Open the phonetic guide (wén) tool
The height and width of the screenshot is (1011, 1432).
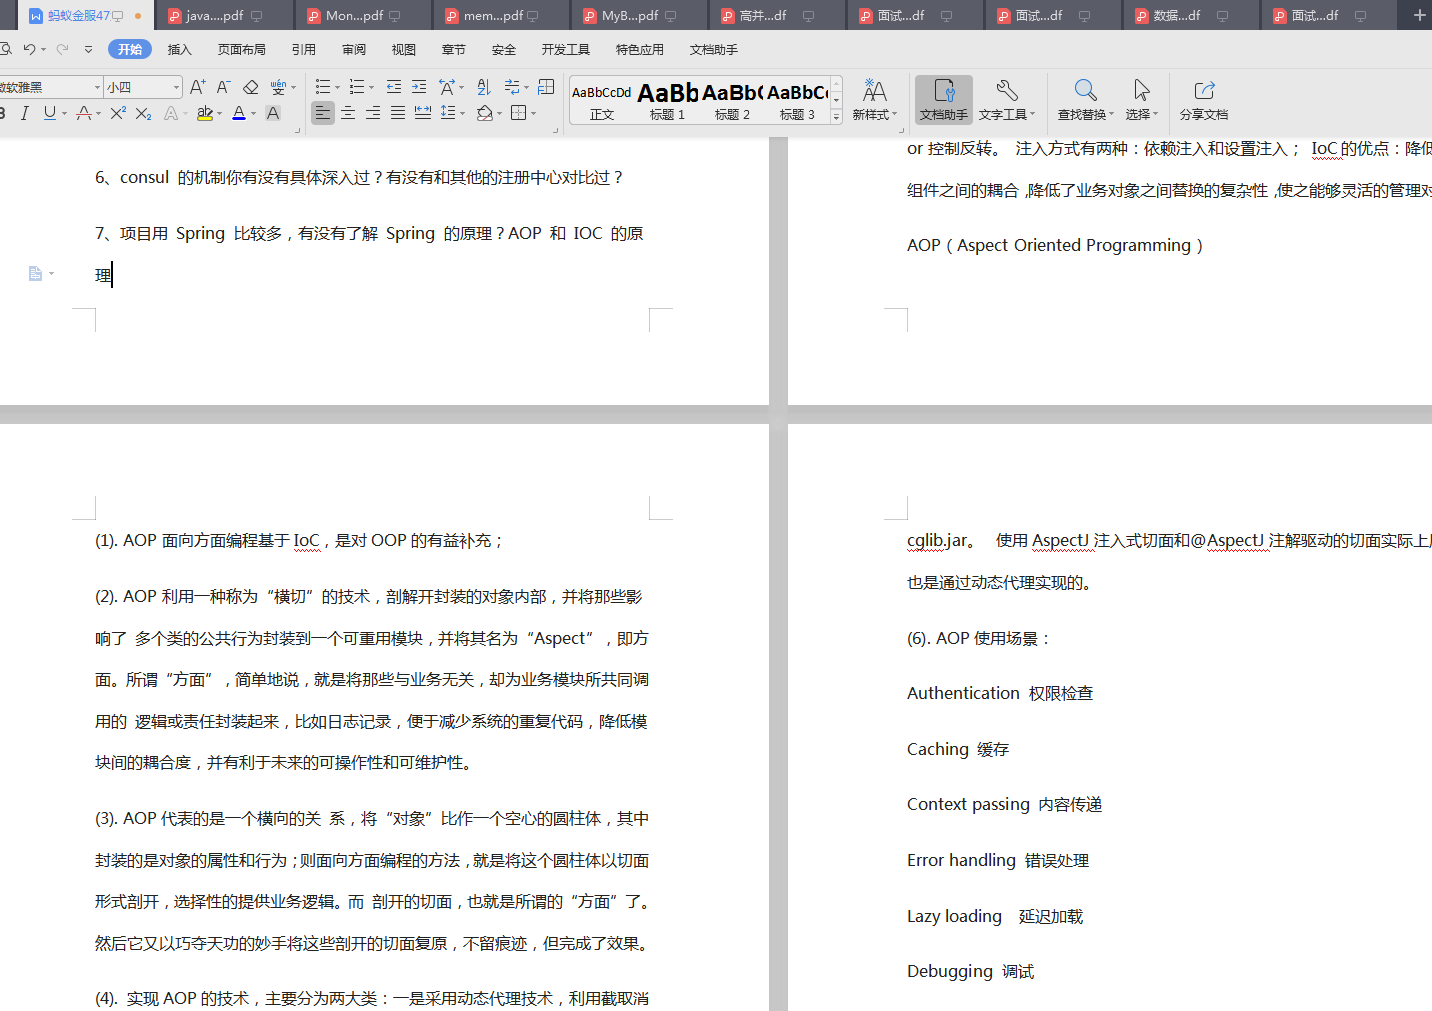click(x=278, y=88)
